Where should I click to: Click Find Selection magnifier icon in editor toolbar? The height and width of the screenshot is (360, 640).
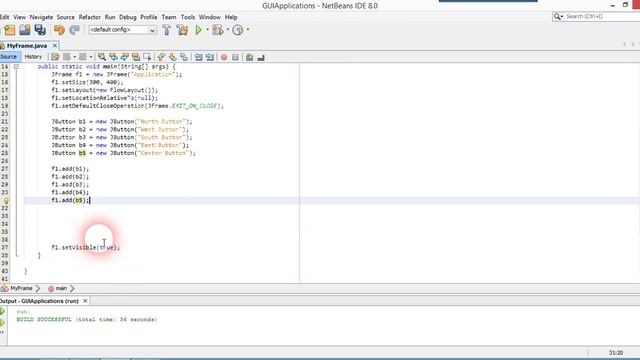[102, 57]
